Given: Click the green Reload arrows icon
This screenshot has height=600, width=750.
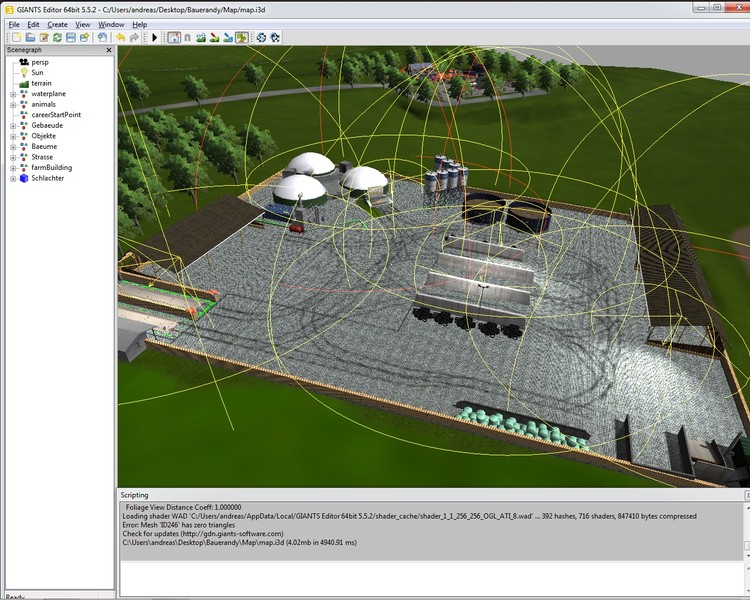Looking at the screenshot, I should point(57,37).
